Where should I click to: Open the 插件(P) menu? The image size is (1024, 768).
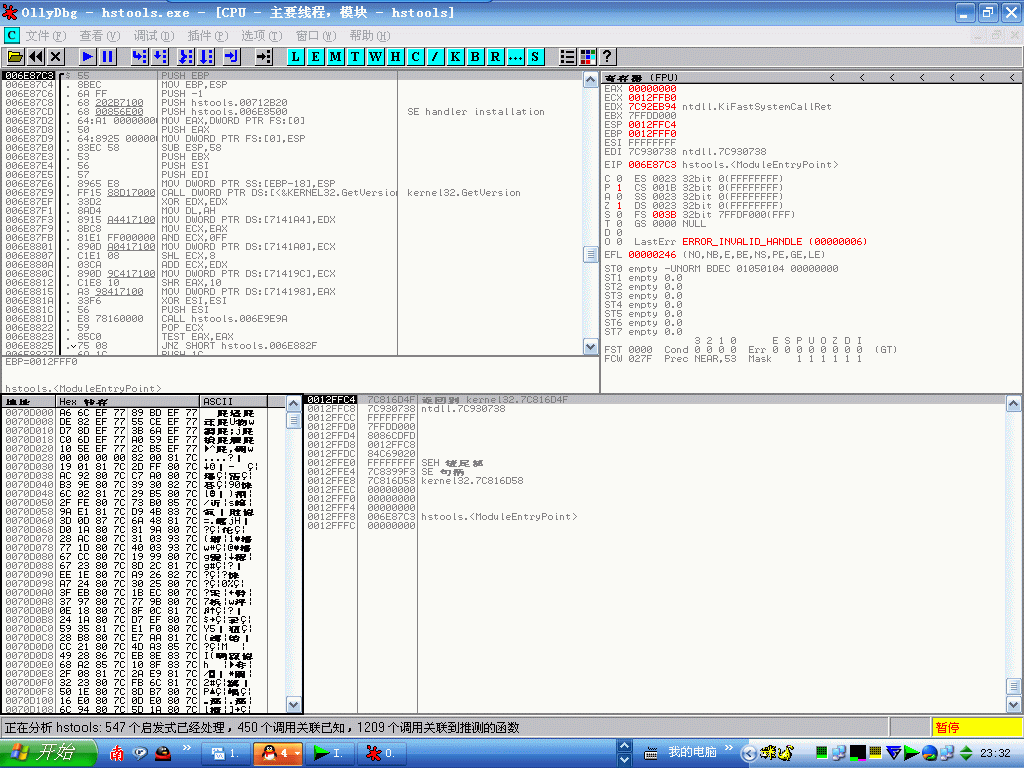[x=208, y=35]
